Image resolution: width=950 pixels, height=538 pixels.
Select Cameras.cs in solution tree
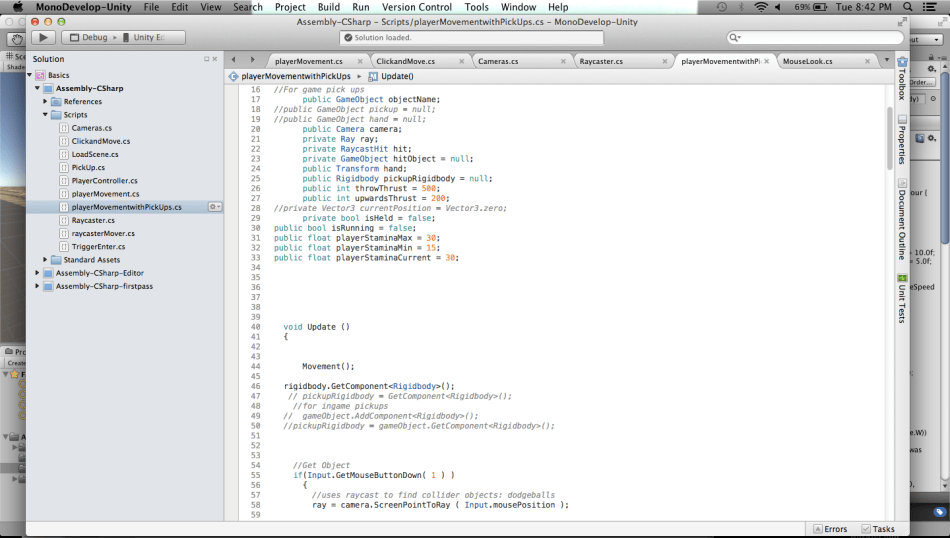tap(91, 128)
